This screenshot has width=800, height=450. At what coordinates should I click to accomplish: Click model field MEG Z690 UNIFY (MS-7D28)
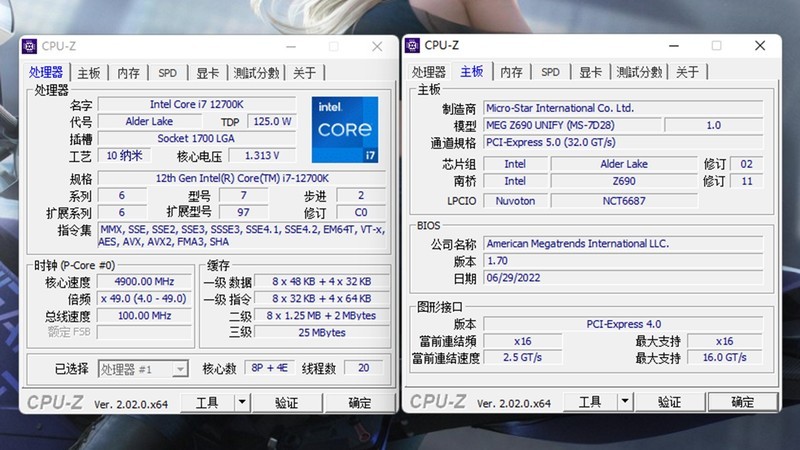(572, 125)
